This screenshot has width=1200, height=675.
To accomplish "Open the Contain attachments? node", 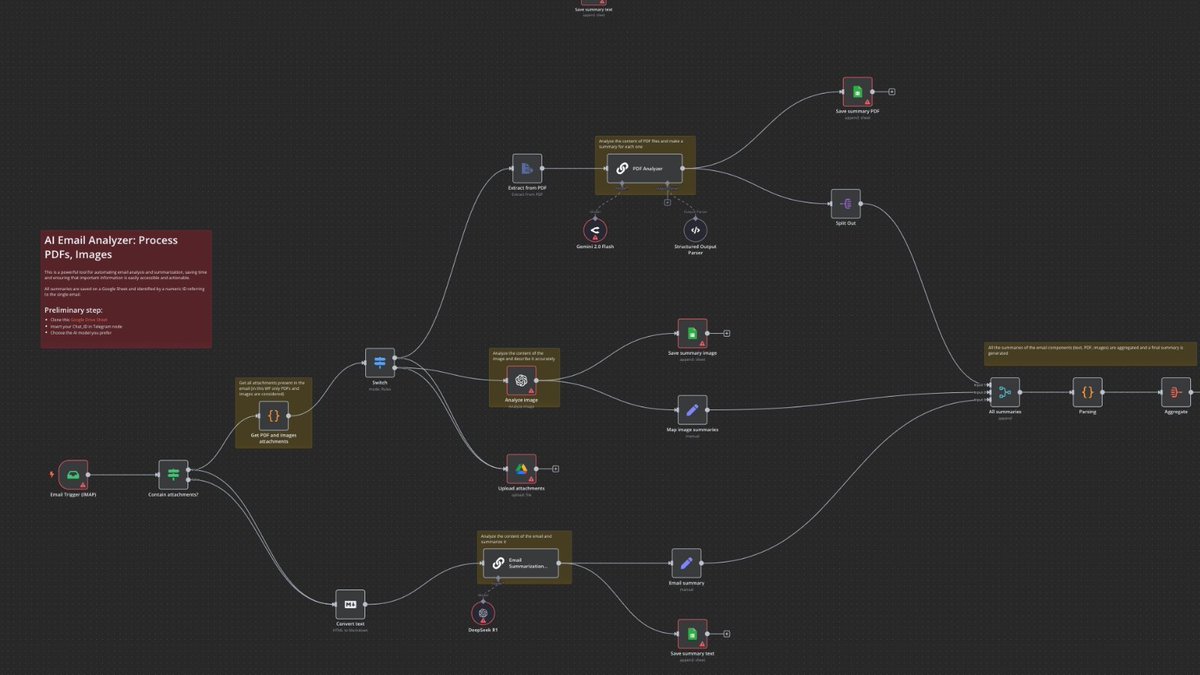I will point(173,475).
